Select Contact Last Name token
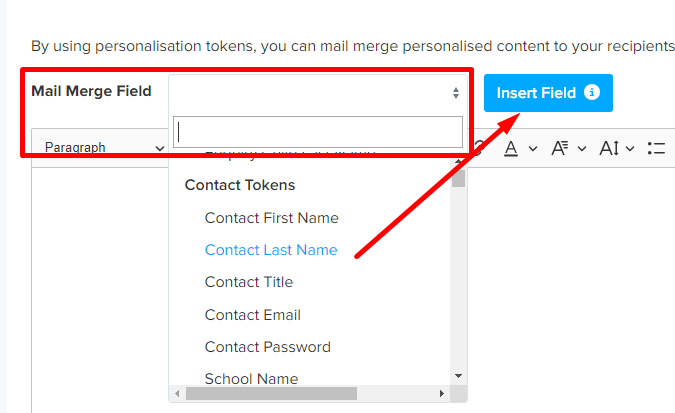Screen dimensions: 675x413 pyautogui.click(x=271, y=250)
